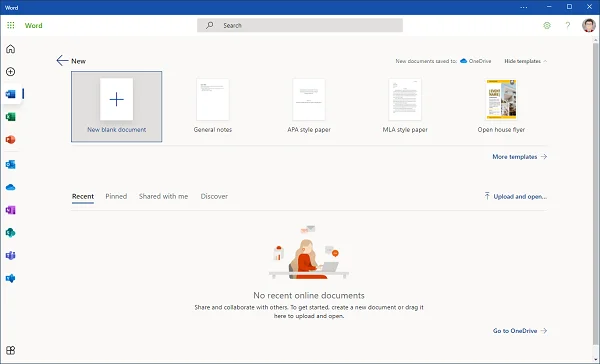Click the scrollbar down arrow
The image size is (600, 364).
(x=595, y=359)
